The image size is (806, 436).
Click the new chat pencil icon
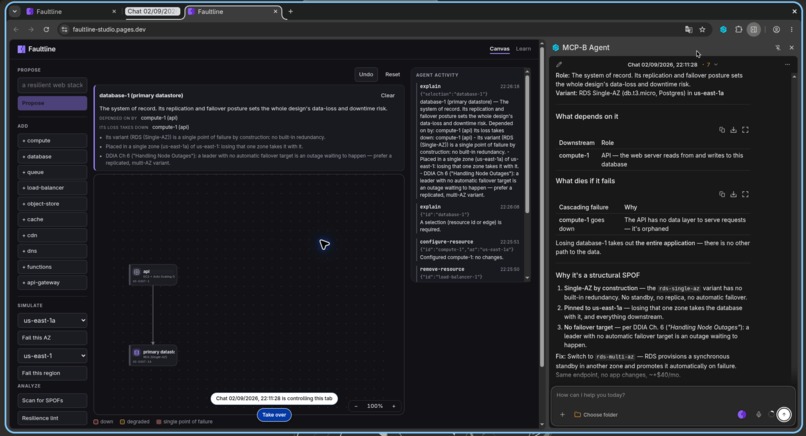click(559, 64)
